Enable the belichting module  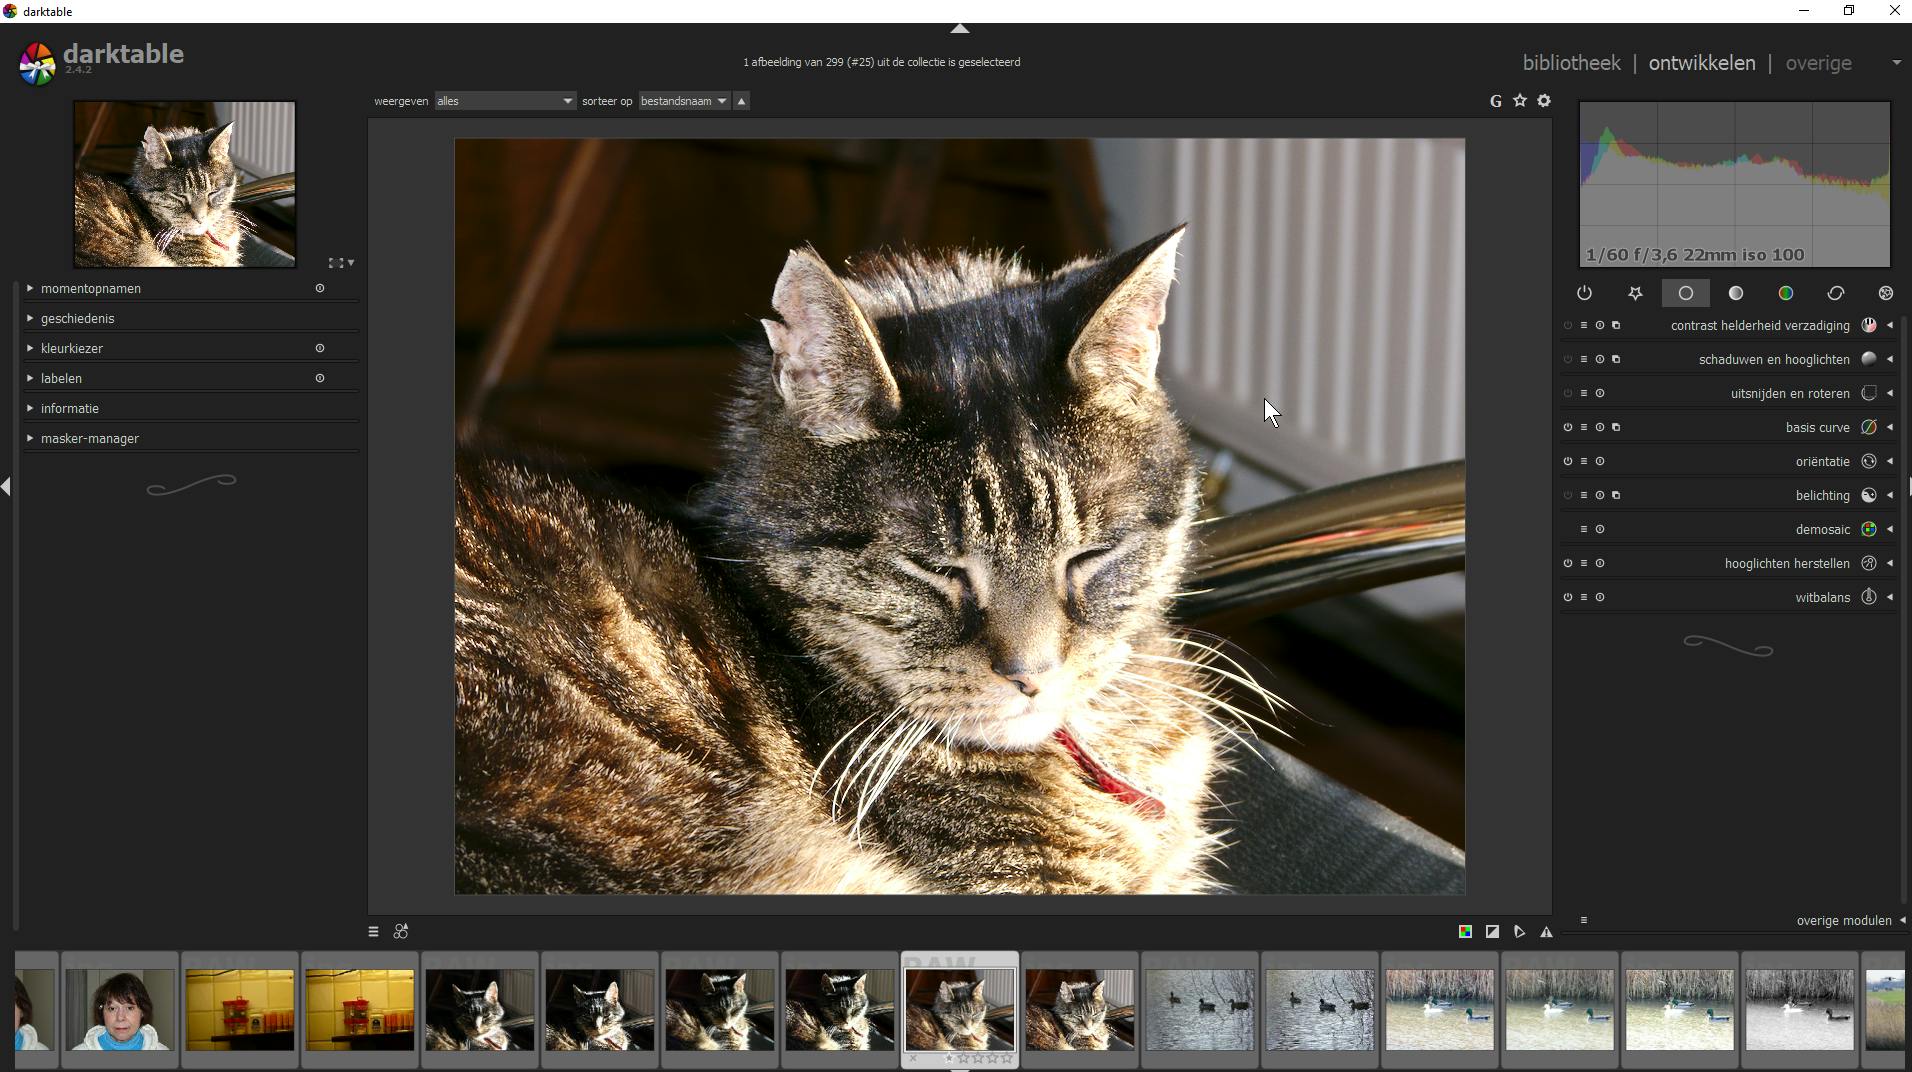[1568, 496]
